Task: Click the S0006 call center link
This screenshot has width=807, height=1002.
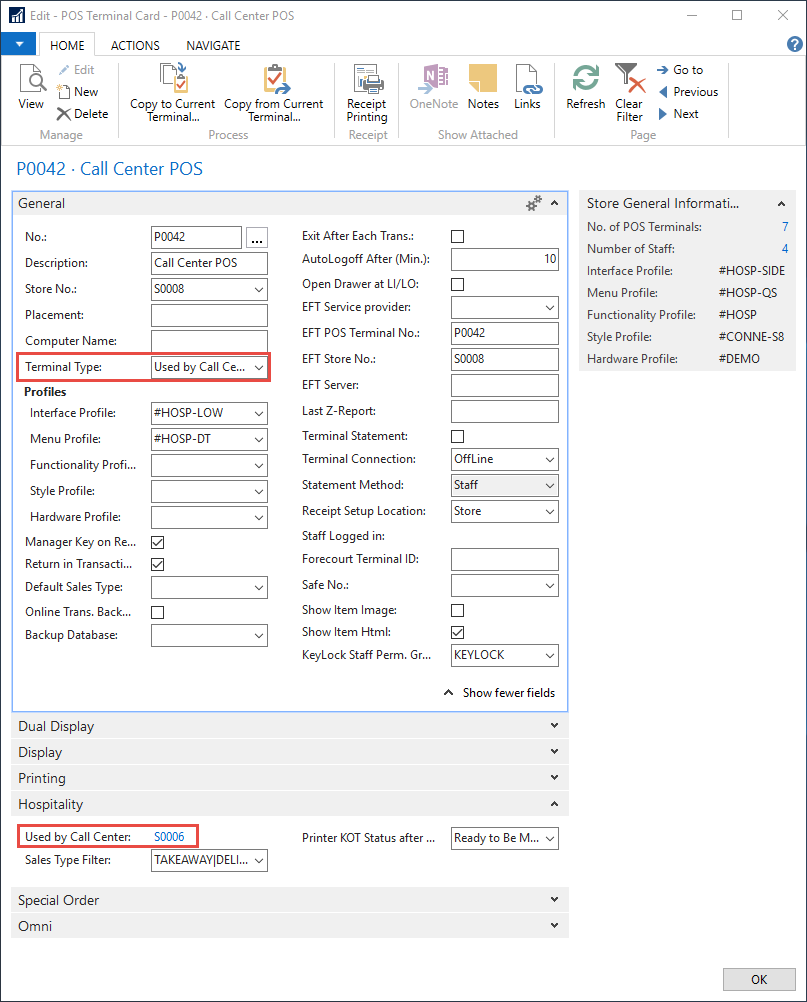Action: tap(169, 837)
